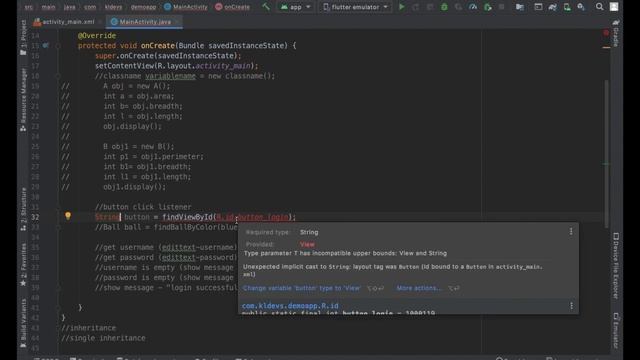Click Sync Project with Gradle Files icon

[x=552, y=7]
